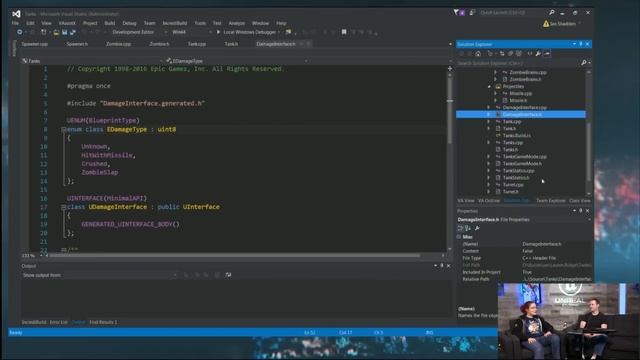Click Solution Explorer Collapse All icon
Image resolution: width=640 pixels, height=360 pixels.
click(x=510, y=53)
